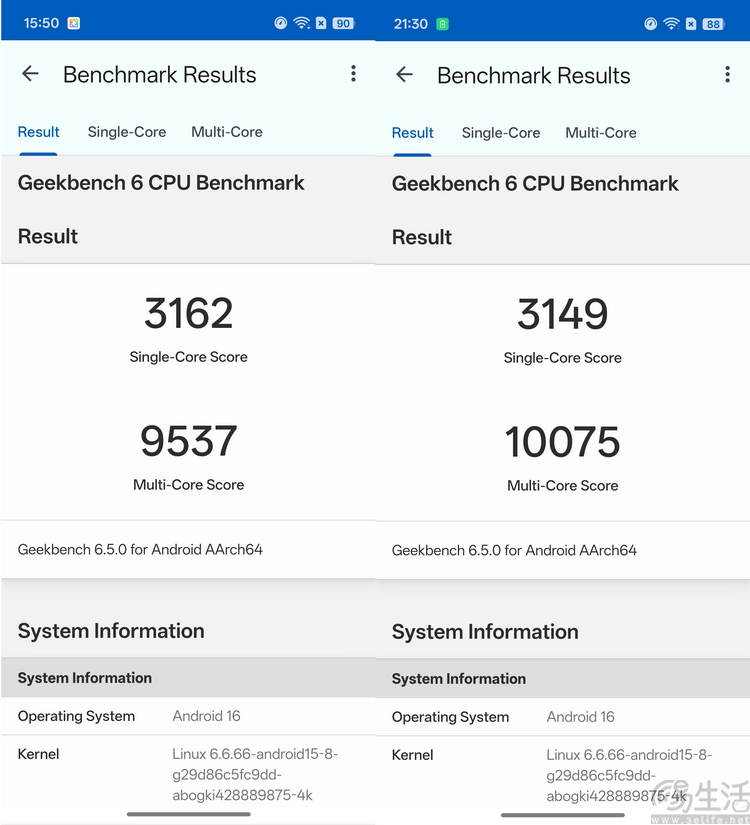
Task: Tap the home gesture bar in the 15:50 screen
Action: 188,814
